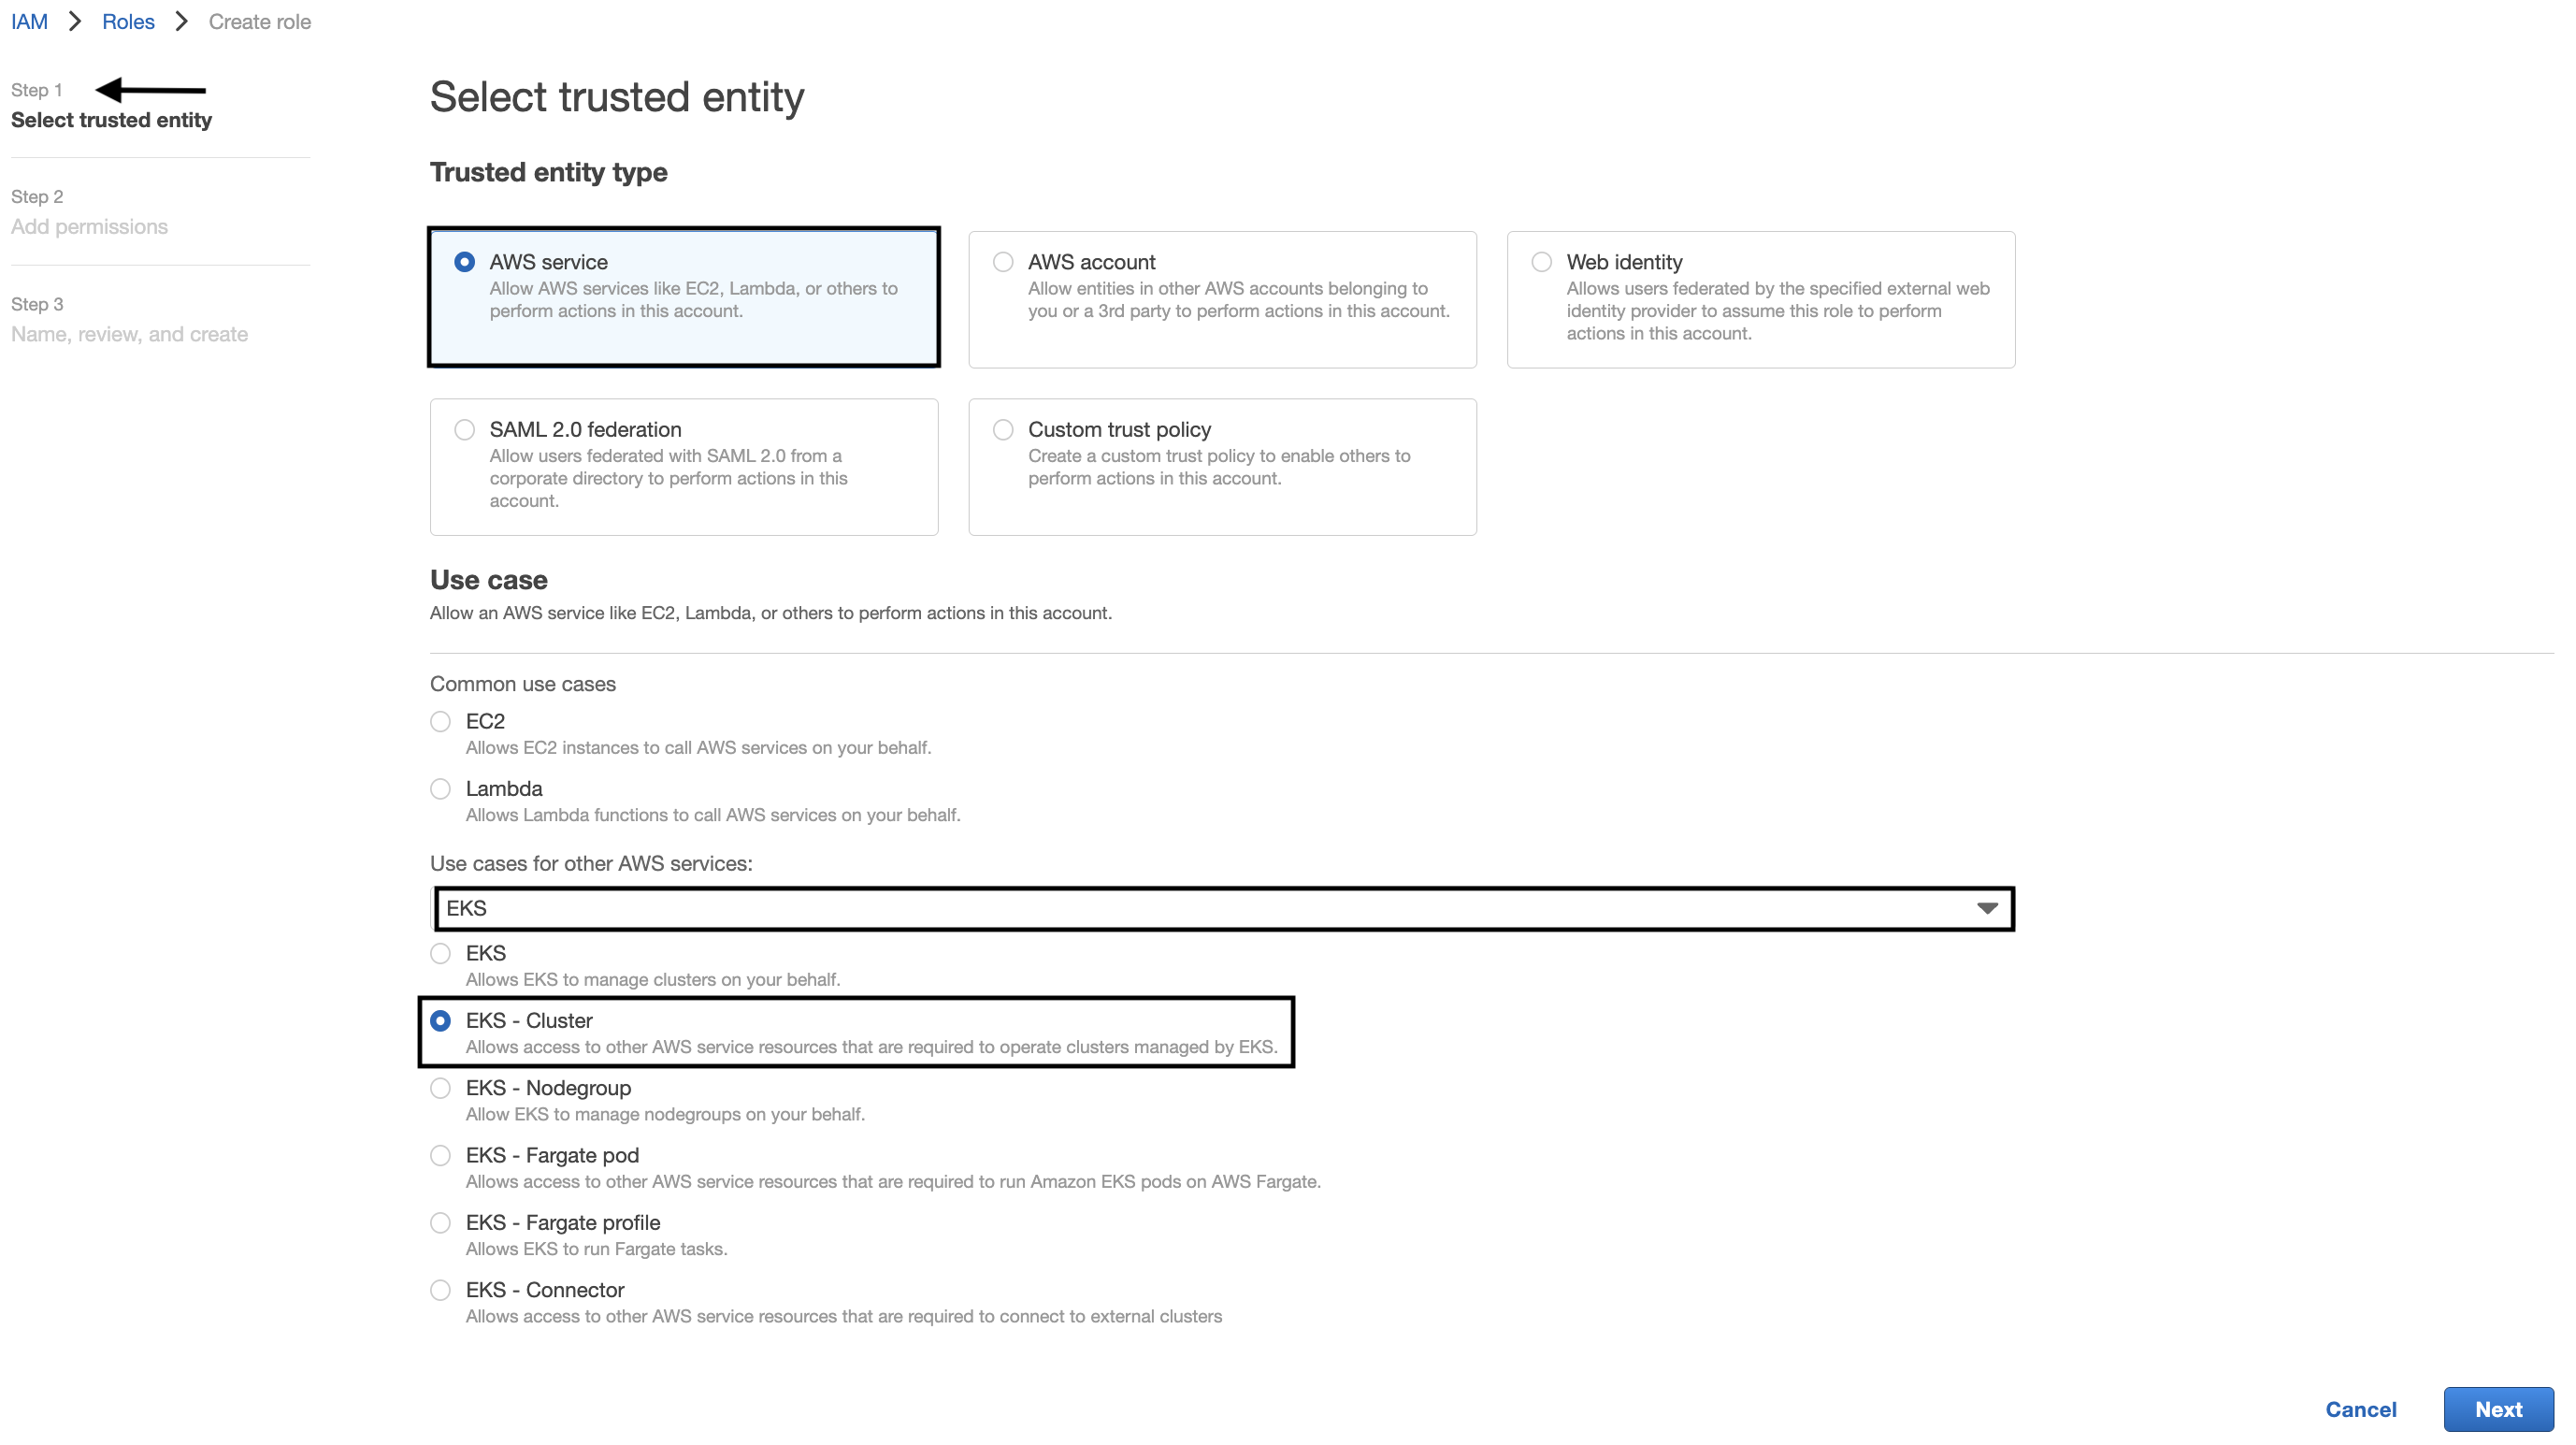Viewport: 2576px width, 1445px height.
Task: Click the dropdown arrow for other AWS services
Action: coord(1986,908)
